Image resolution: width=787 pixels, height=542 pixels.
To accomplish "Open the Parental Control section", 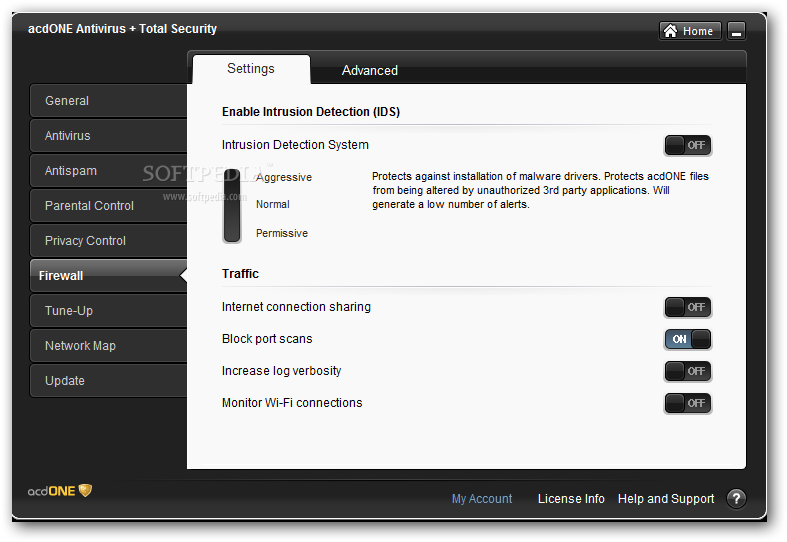I will click(108, 206).
